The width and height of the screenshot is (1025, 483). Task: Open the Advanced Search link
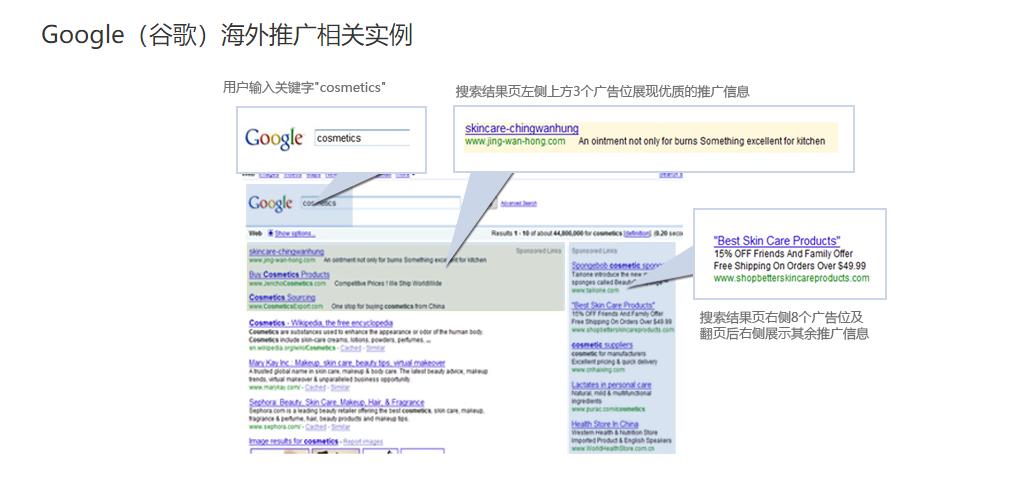(x=519, y=204)
